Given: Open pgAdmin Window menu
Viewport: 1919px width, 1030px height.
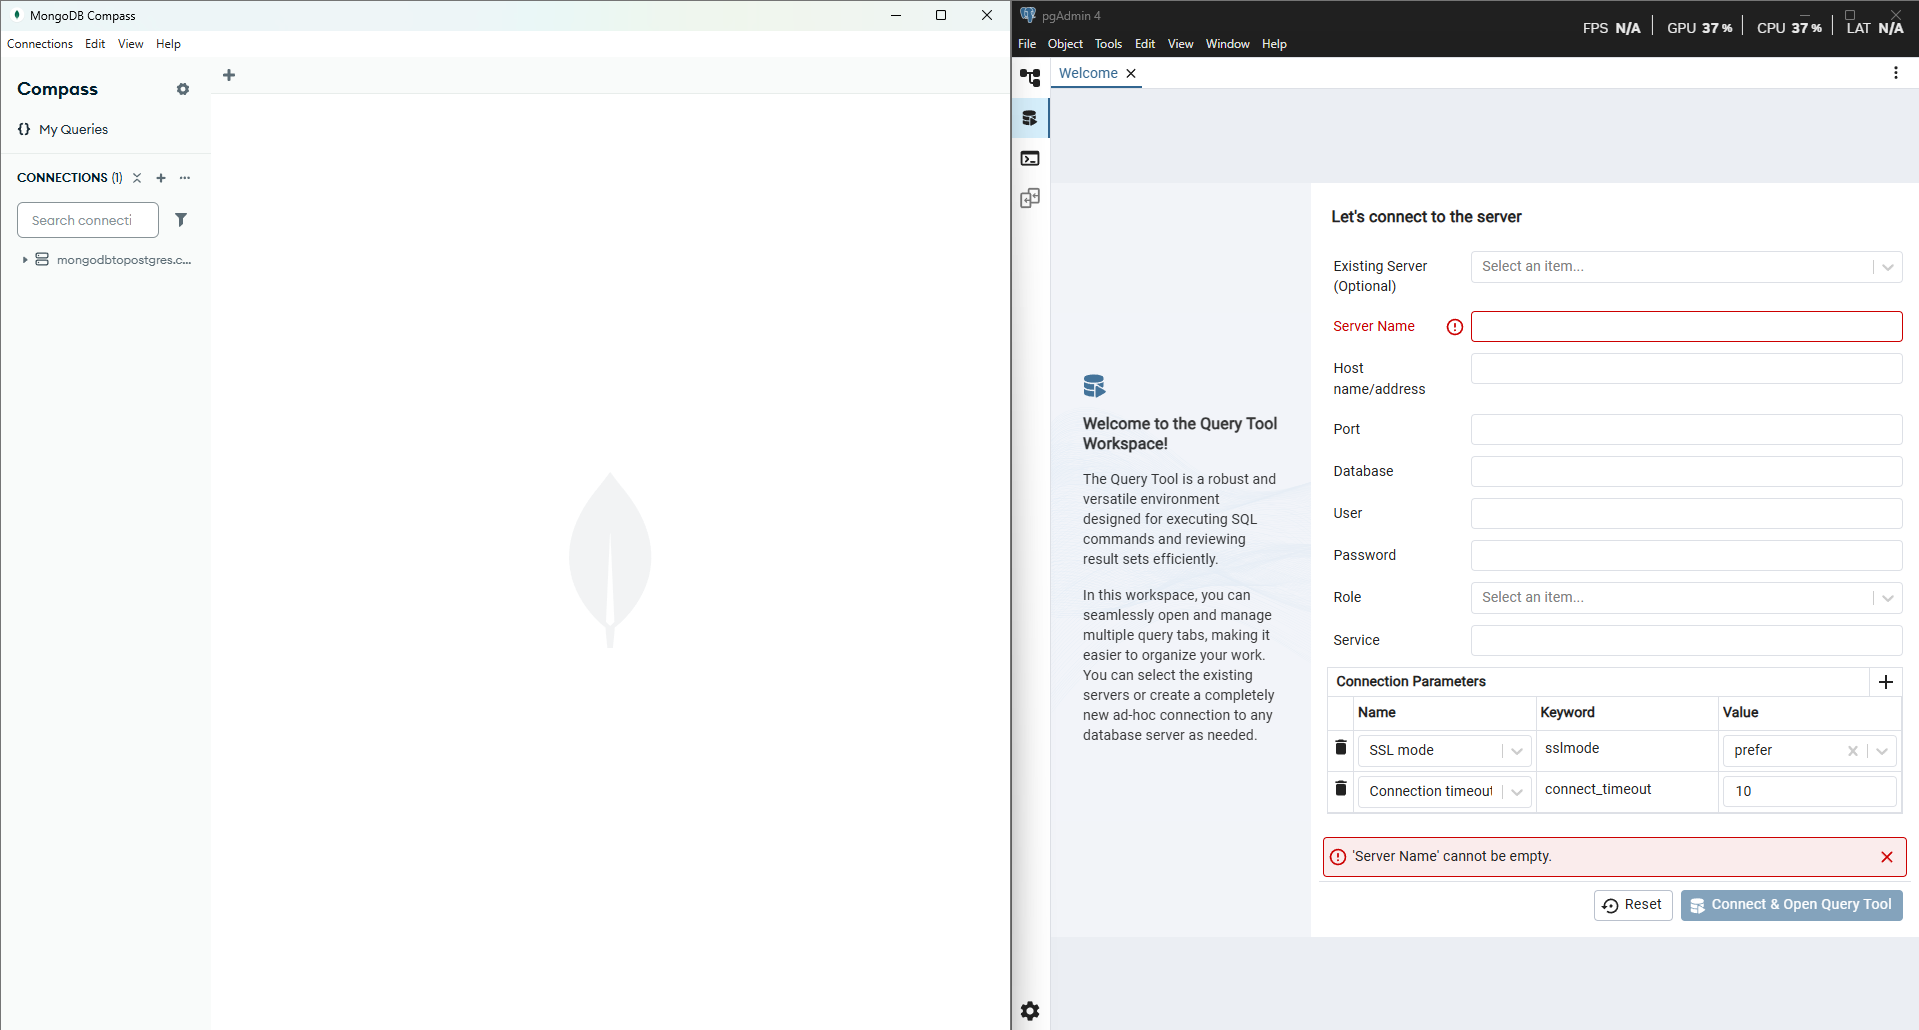Looking at the screenshot, I should 1227,44.
